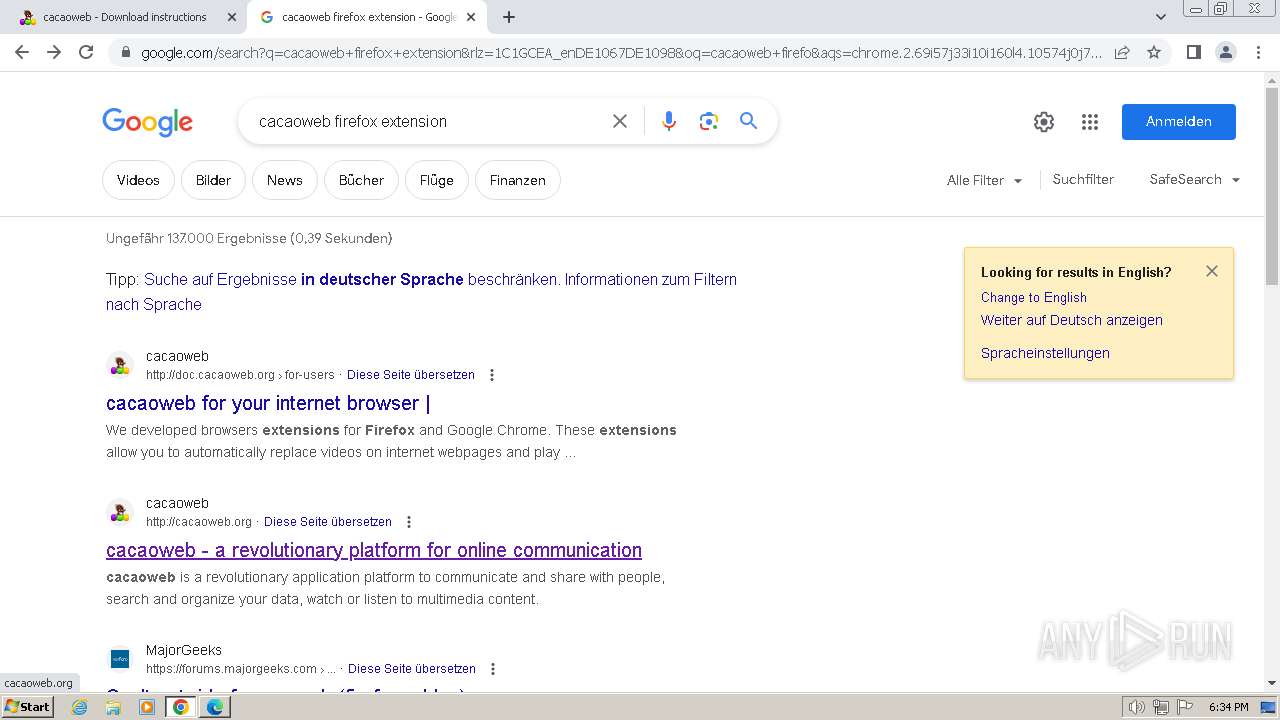Submit search with magnifier icon

(x=748, y=121)
